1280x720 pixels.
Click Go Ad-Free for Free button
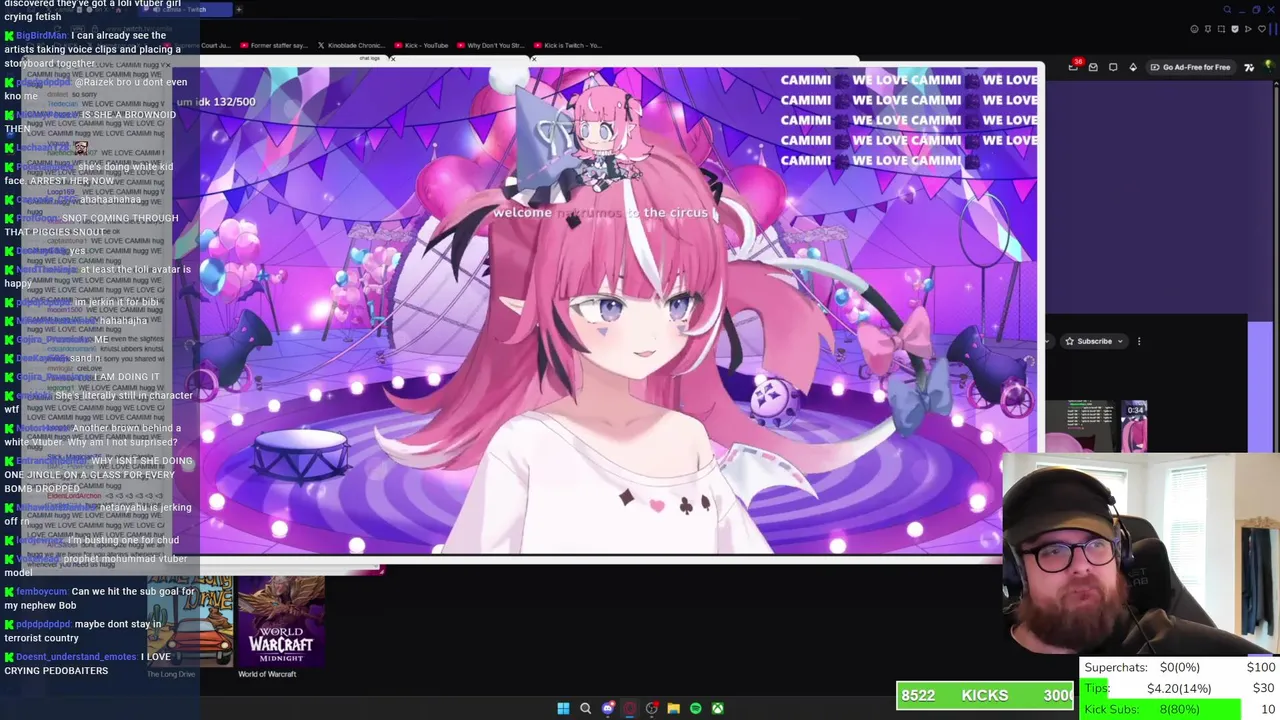coord(1191,67)
